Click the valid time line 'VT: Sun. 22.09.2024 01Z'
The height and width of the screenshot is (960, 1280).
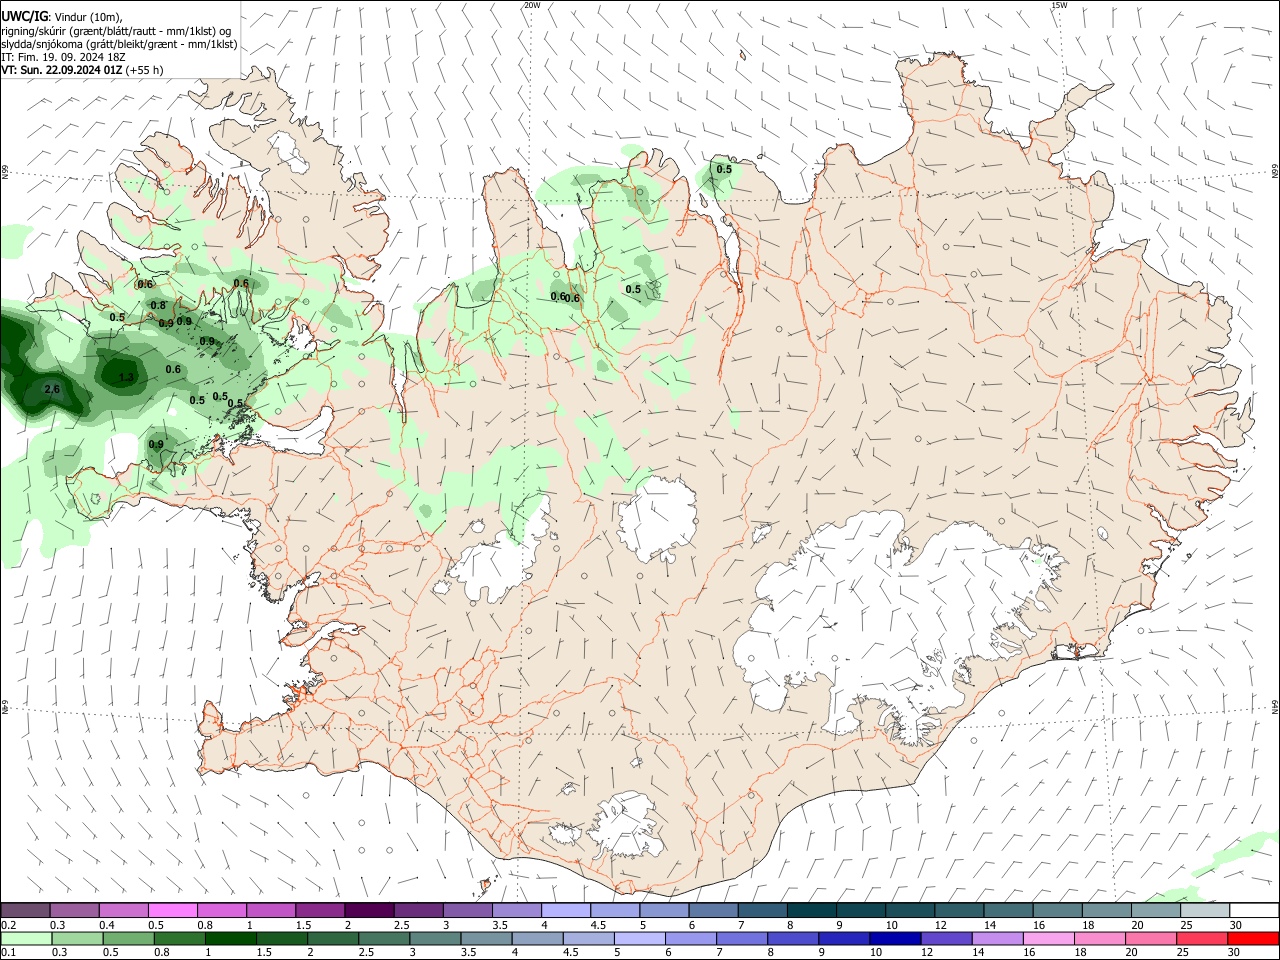[x=61, y=70]
